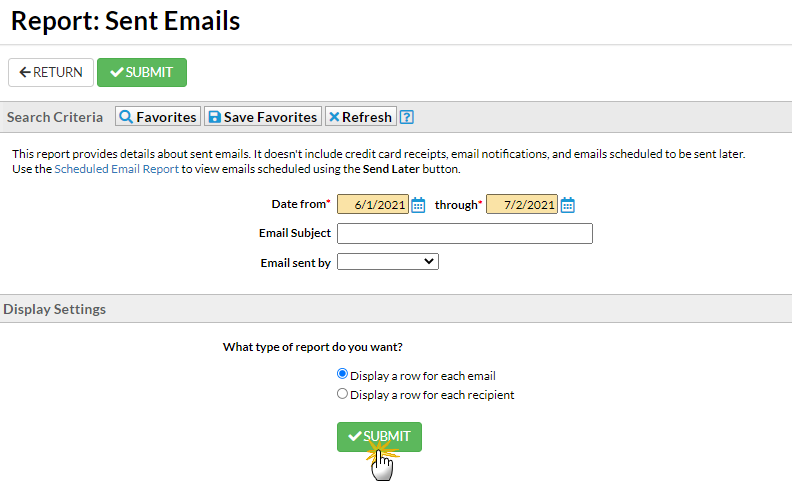This screenshot has height=483, width=792.
Task: Click into the Email Subject field
Action: tap(465, 233)
